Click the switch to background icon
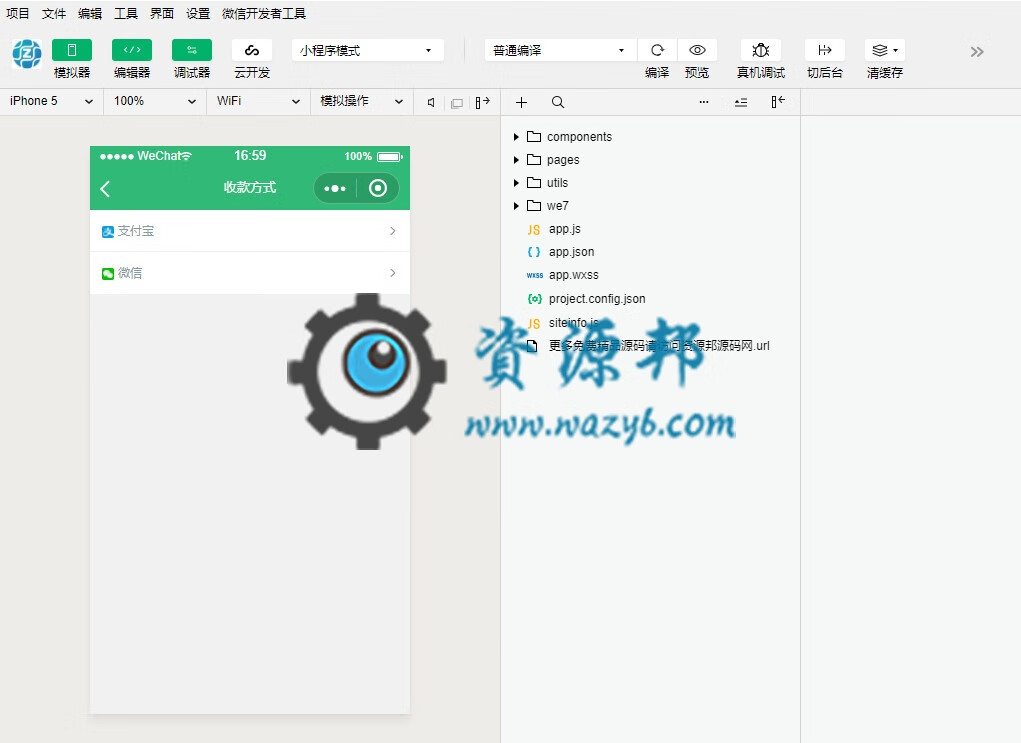 coord(824,50)
